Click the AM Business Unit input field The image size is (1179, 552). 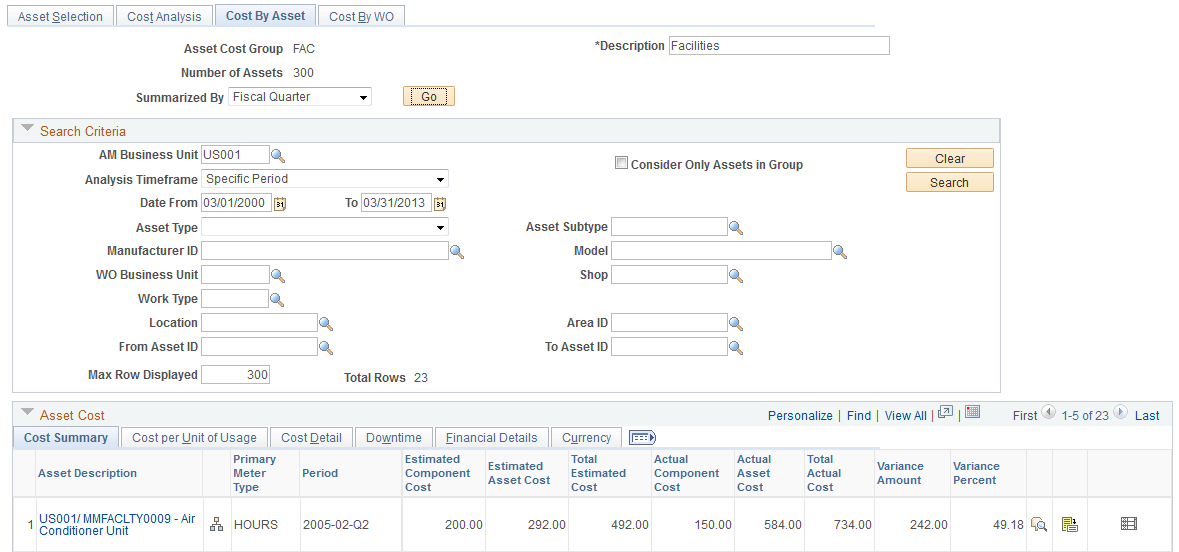(x=235, y=155)
